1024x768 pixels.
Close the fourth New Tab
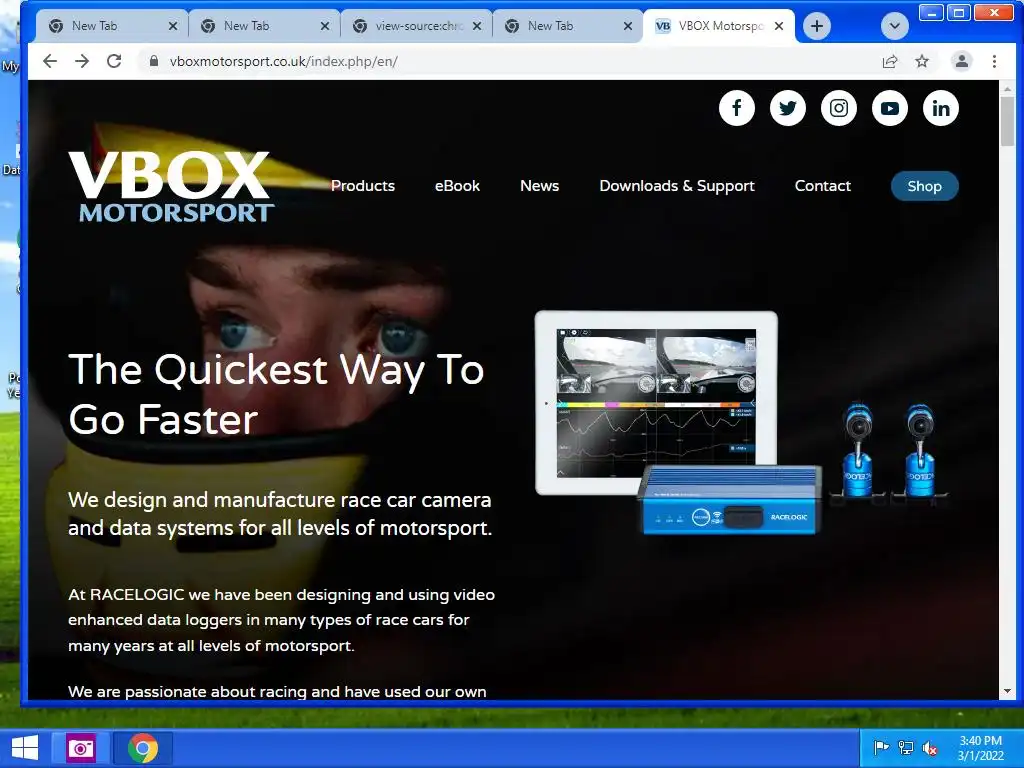pyautogui.click(x=628, y=26)
